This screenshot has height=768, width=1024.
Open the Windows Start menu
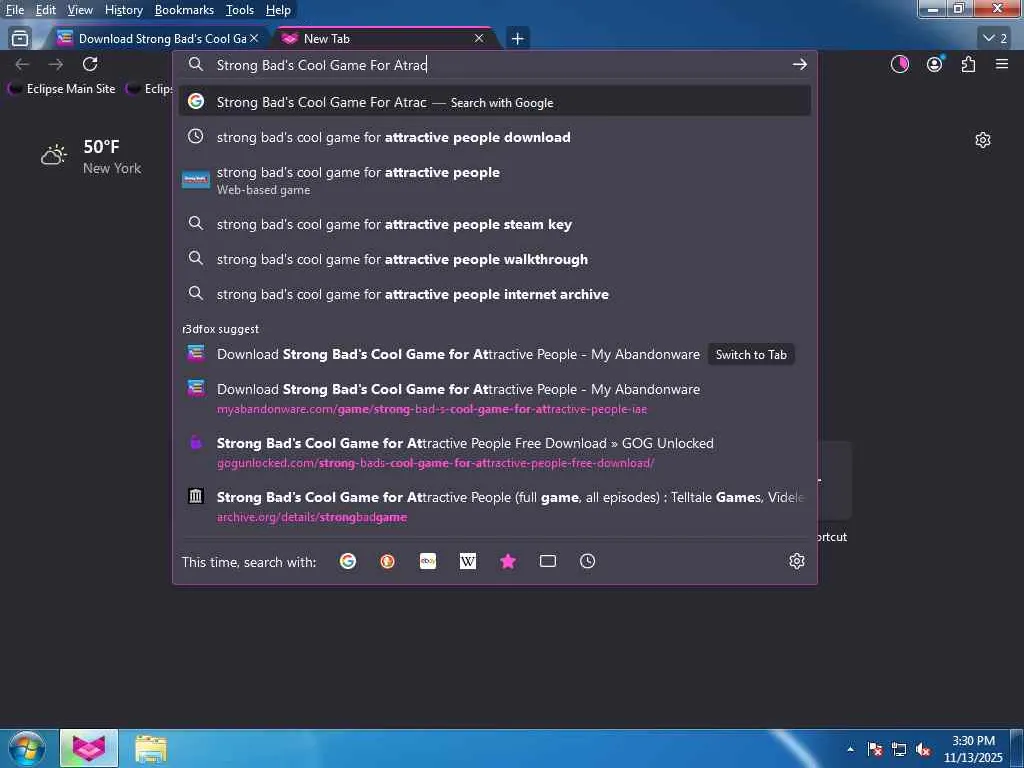26,748
